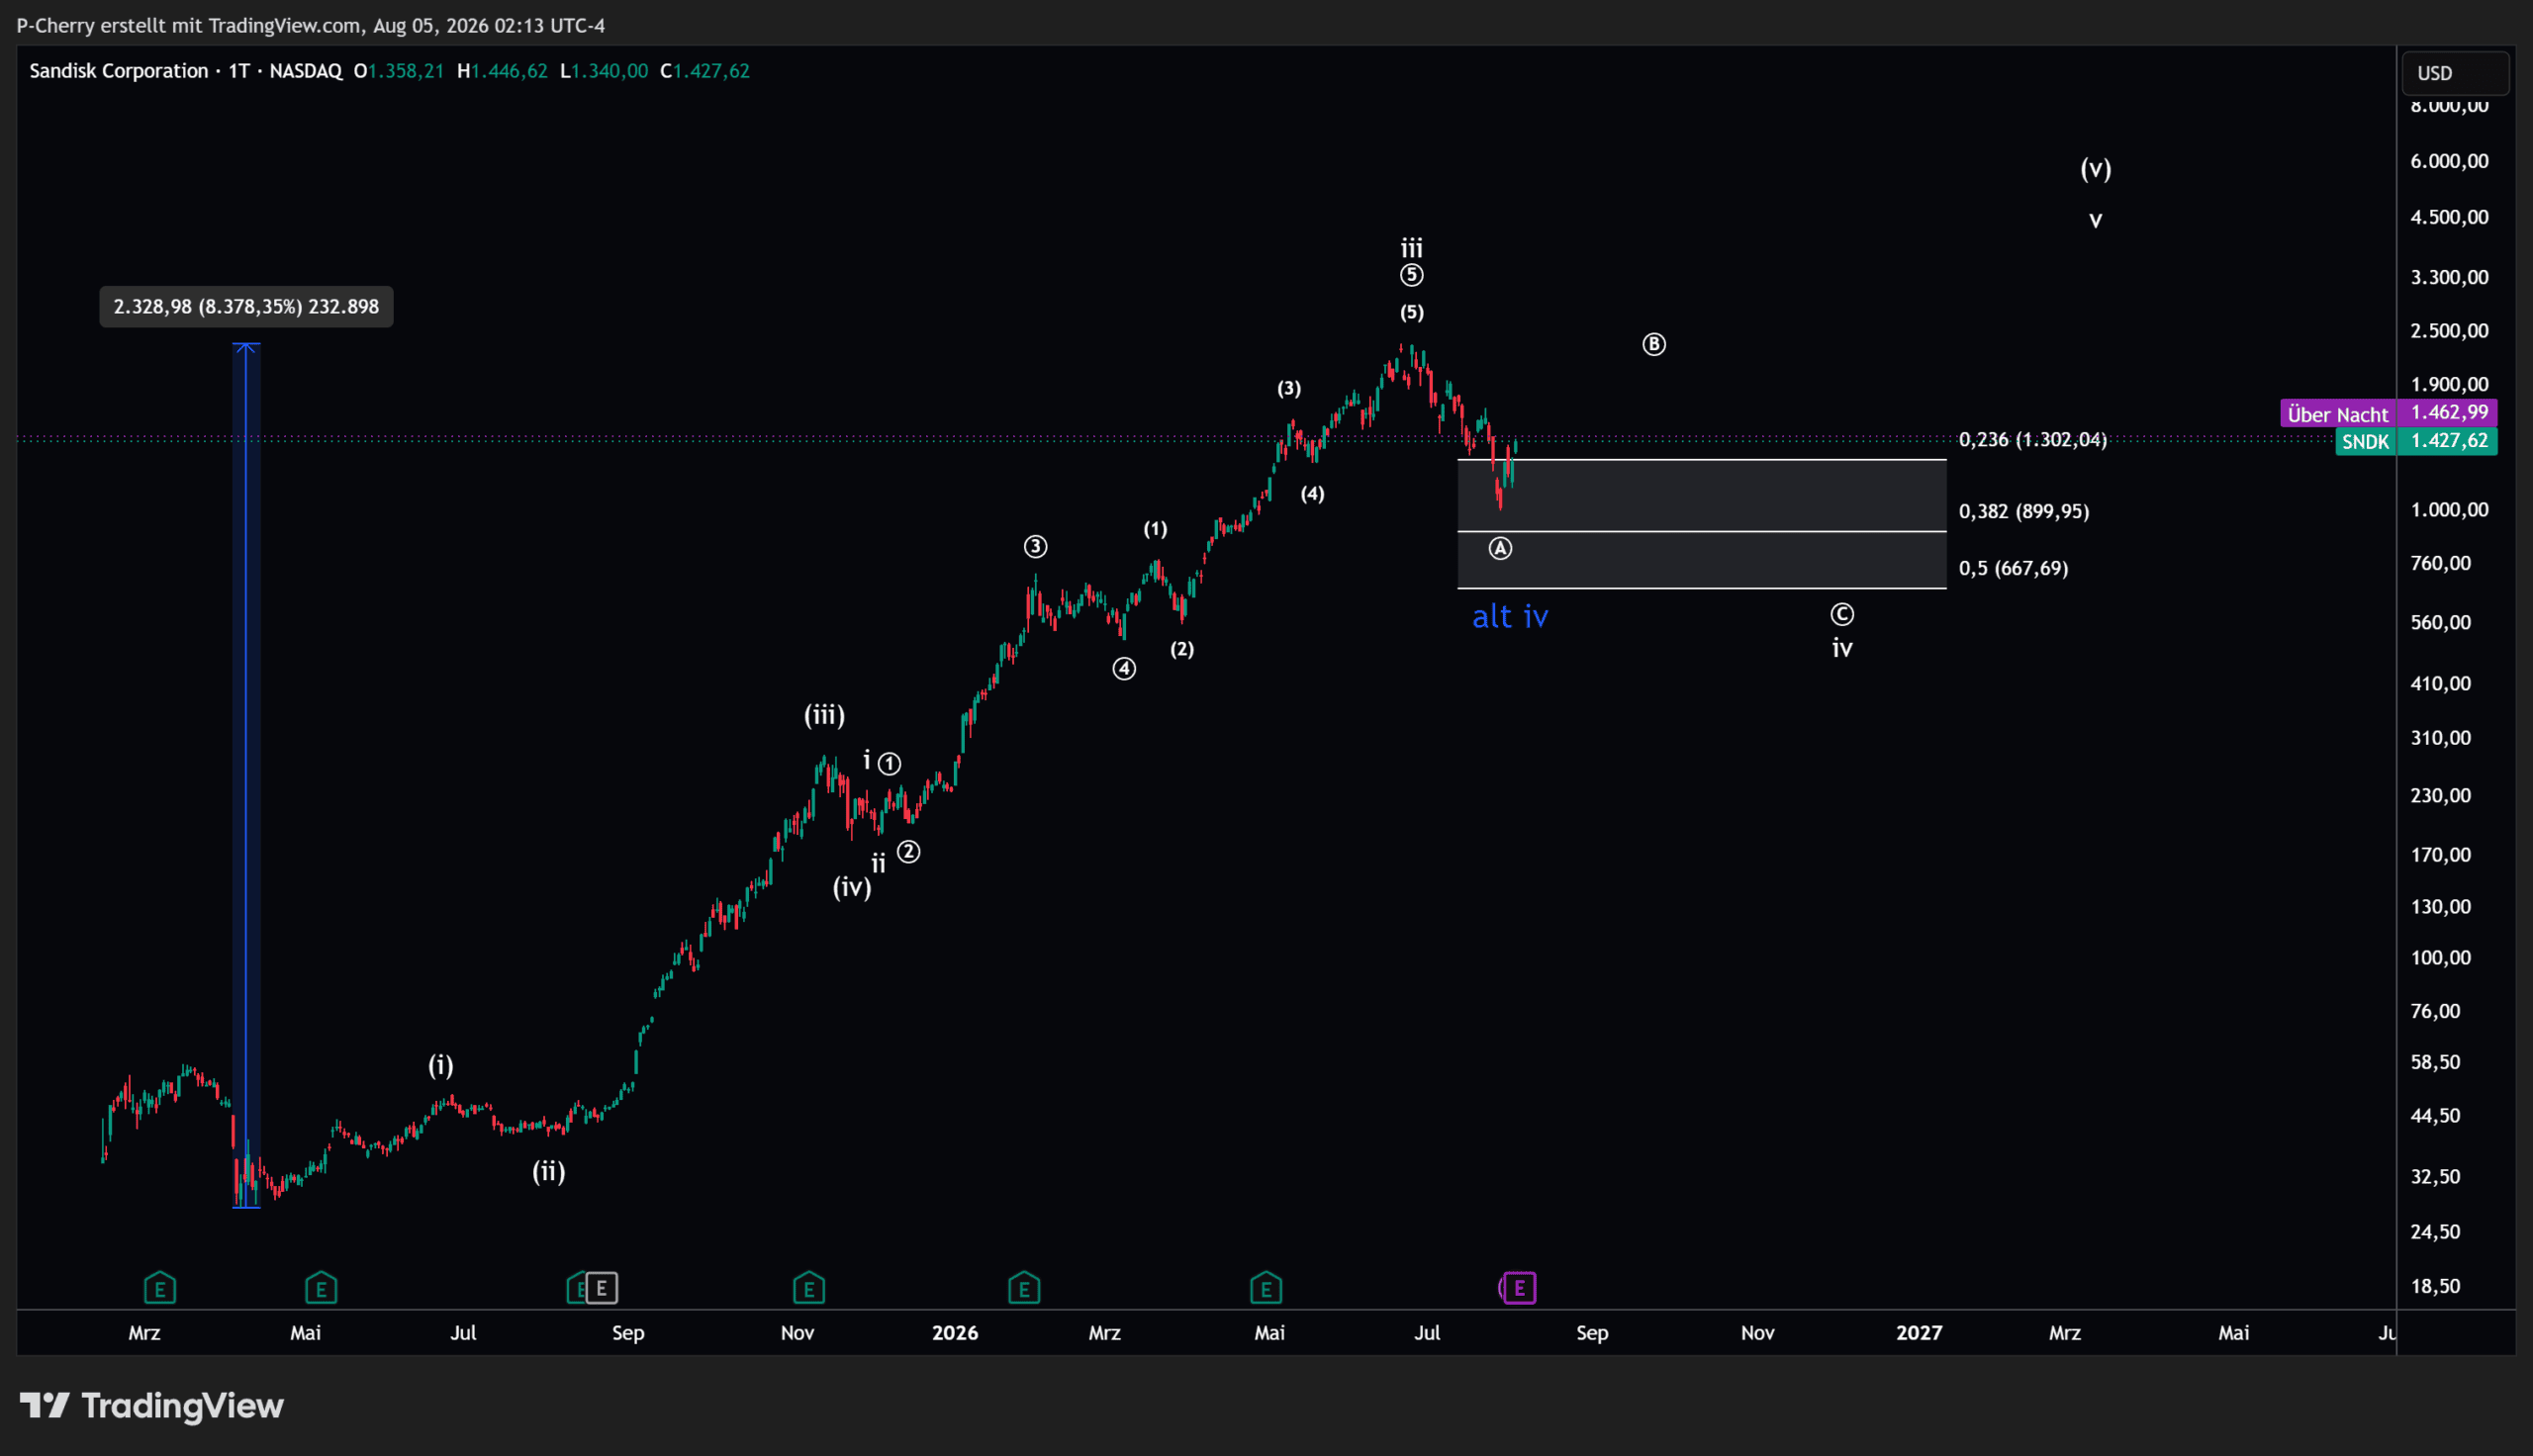Viewport: 2533px width, 1456px height.
Task: Click the "2027" label on the time axis
Action: (x=1919, y=1333)
